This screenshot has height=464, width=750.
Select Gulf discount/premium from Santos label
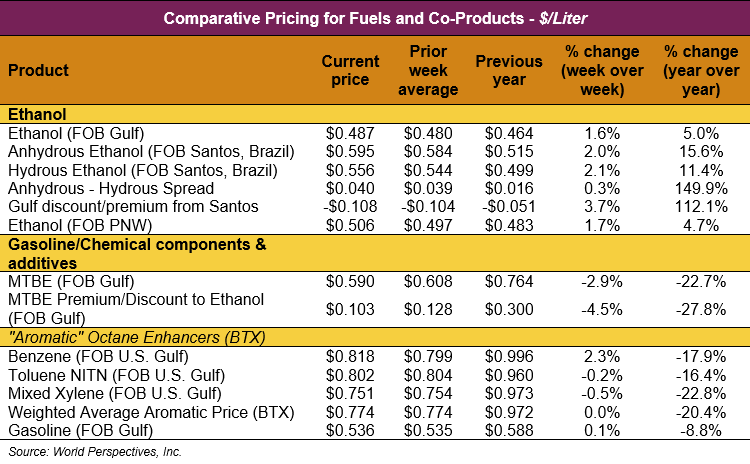(133, 206)
